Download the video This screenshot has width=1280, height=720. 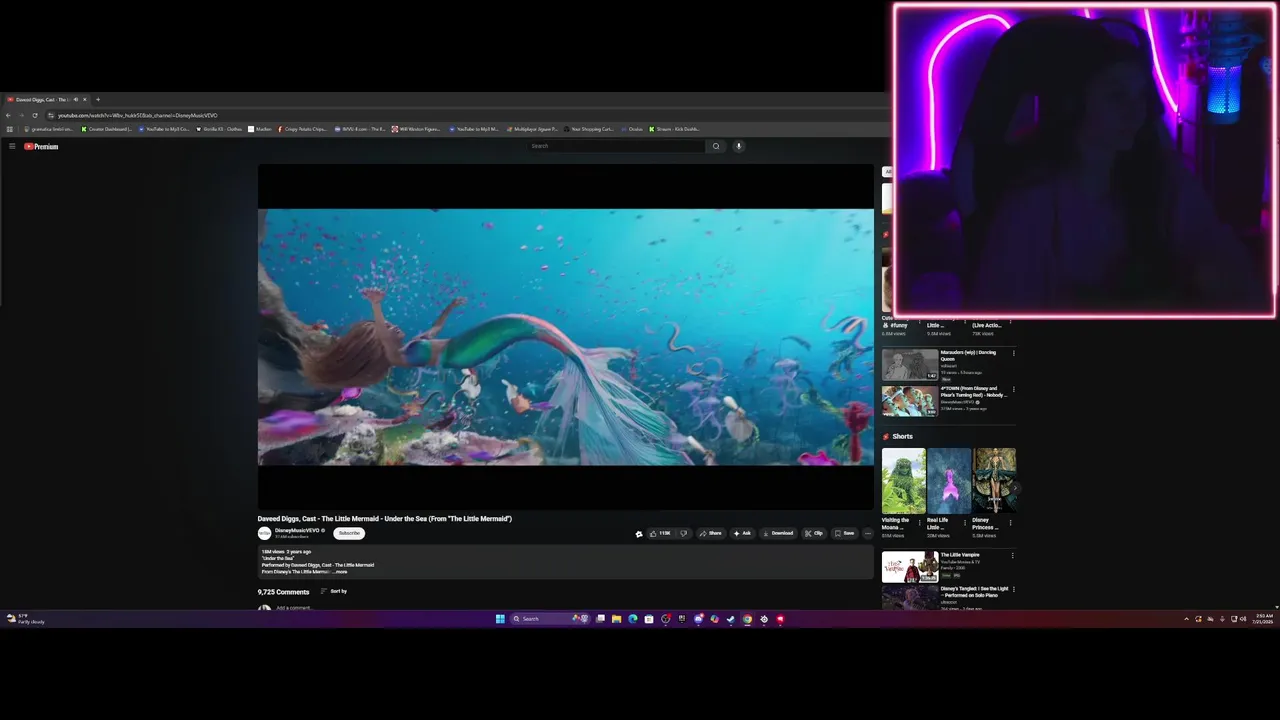coord(778,533)
